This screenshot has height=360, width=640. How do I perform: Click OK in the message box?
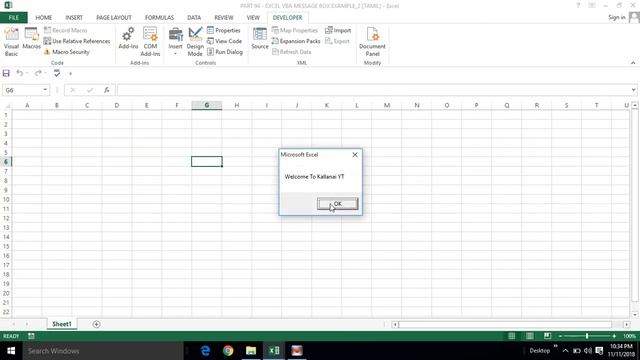tap(338, 204)
